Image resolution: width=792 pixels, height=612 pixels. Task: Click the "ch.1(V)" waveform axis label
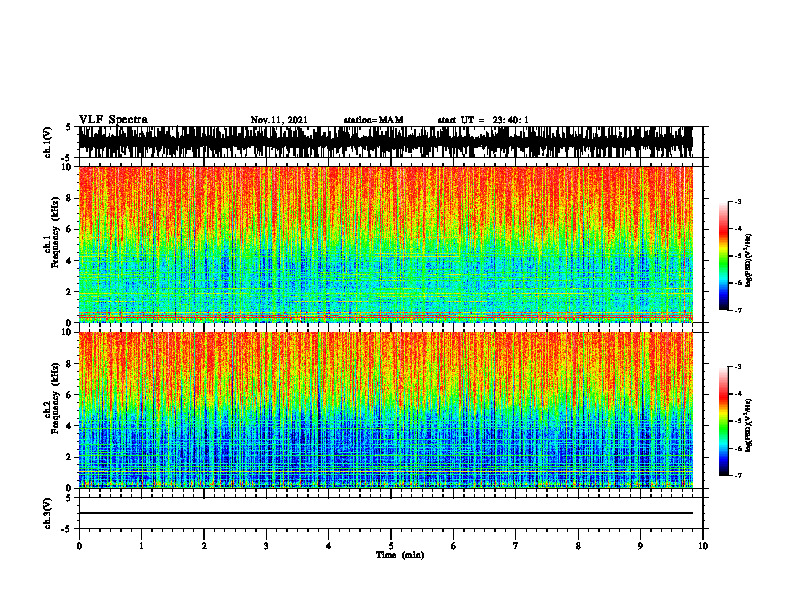(47, 142)
